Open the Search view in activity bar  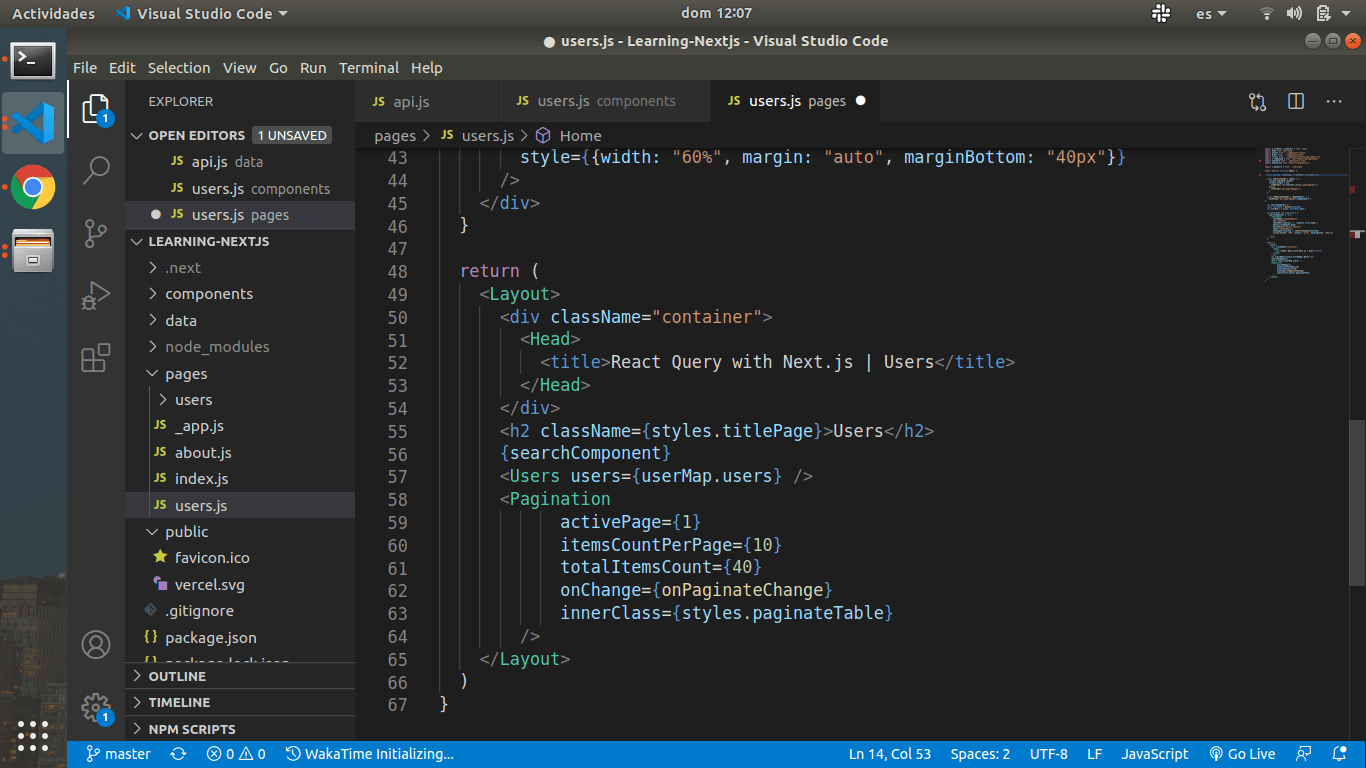click(x=96, y=170)
